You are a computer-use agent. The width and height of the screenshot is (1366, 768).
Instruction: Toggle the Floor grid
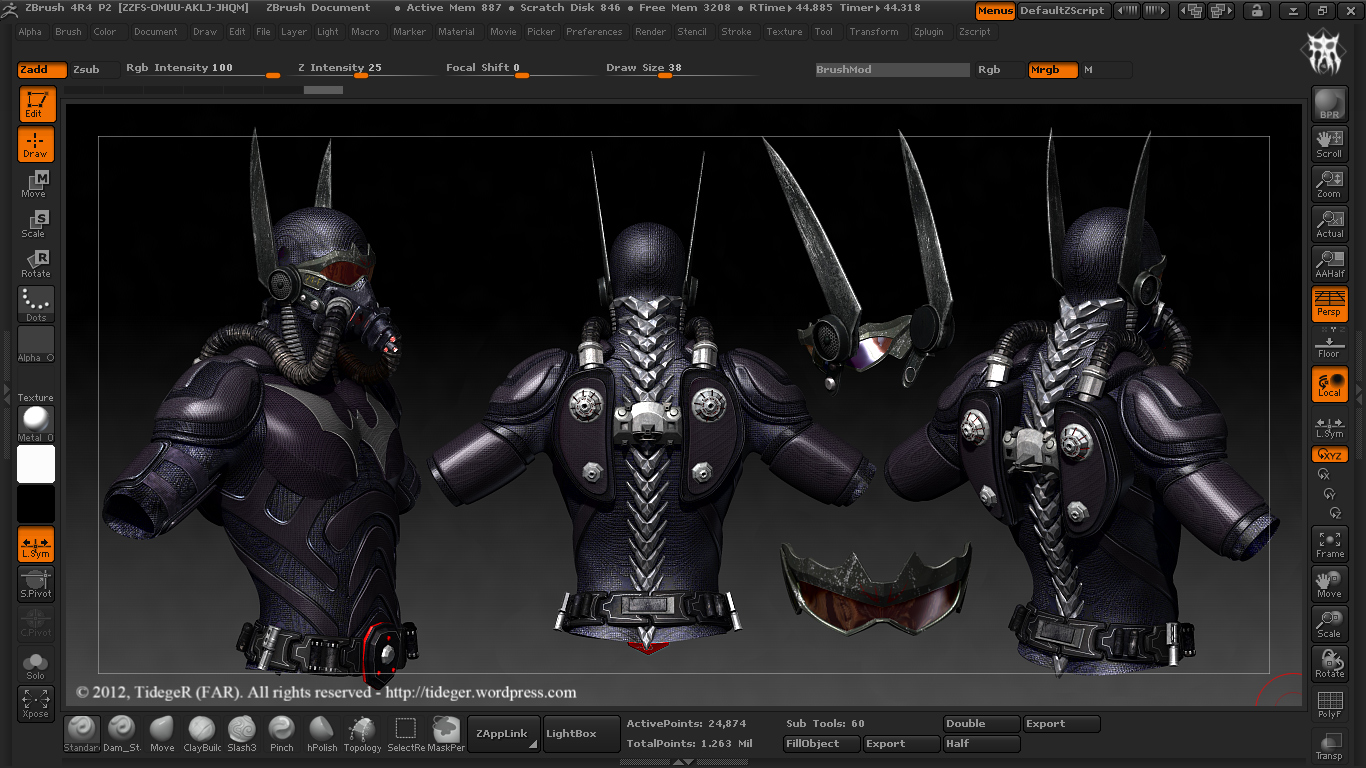tap(1330, 345)
